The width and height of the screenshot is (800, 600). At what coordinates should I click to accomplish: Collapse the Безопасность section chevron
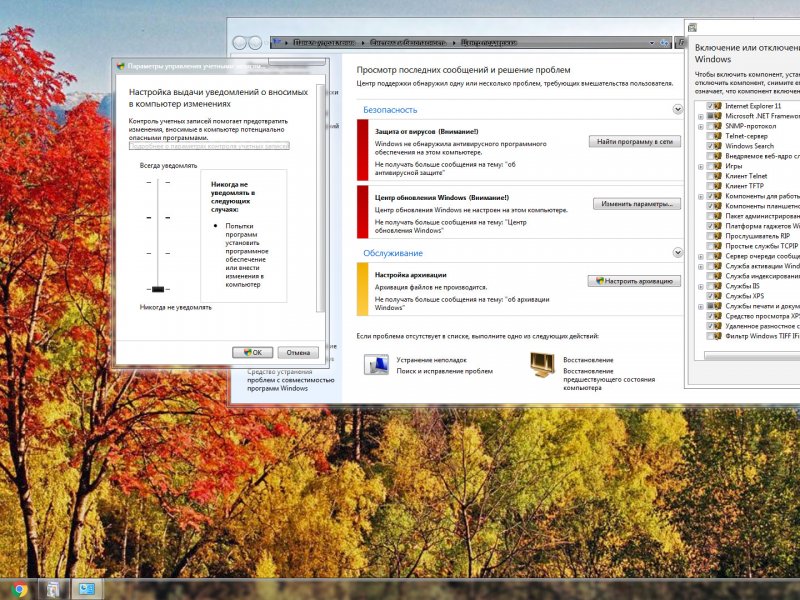coord(678,109)
